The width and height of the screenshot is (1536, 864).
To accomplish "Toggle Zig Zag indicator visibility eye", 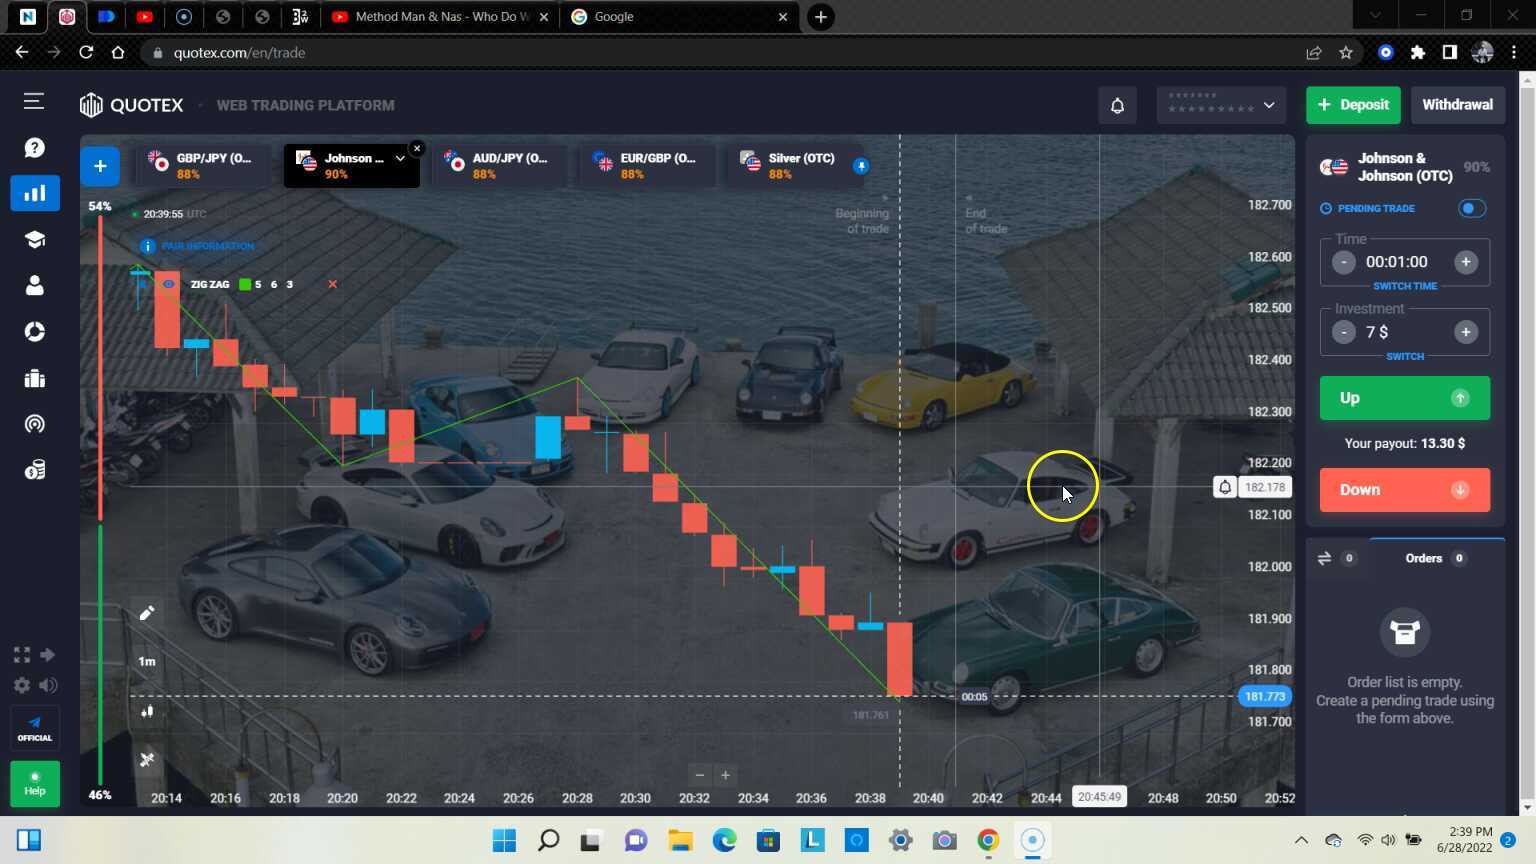I will pyautogui.click(x=169, y=284).
